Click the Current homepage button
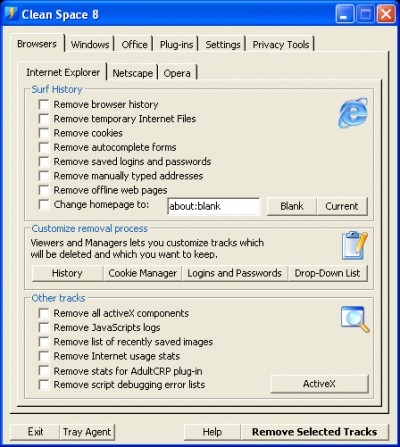Image resolution: width=400 pixels, height=447 pixels. tap(342, 206)
